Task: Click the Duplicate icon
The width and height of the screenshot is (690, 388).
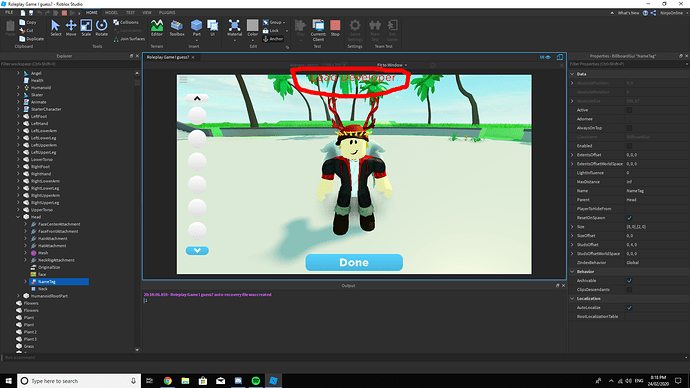Action: 22,39
